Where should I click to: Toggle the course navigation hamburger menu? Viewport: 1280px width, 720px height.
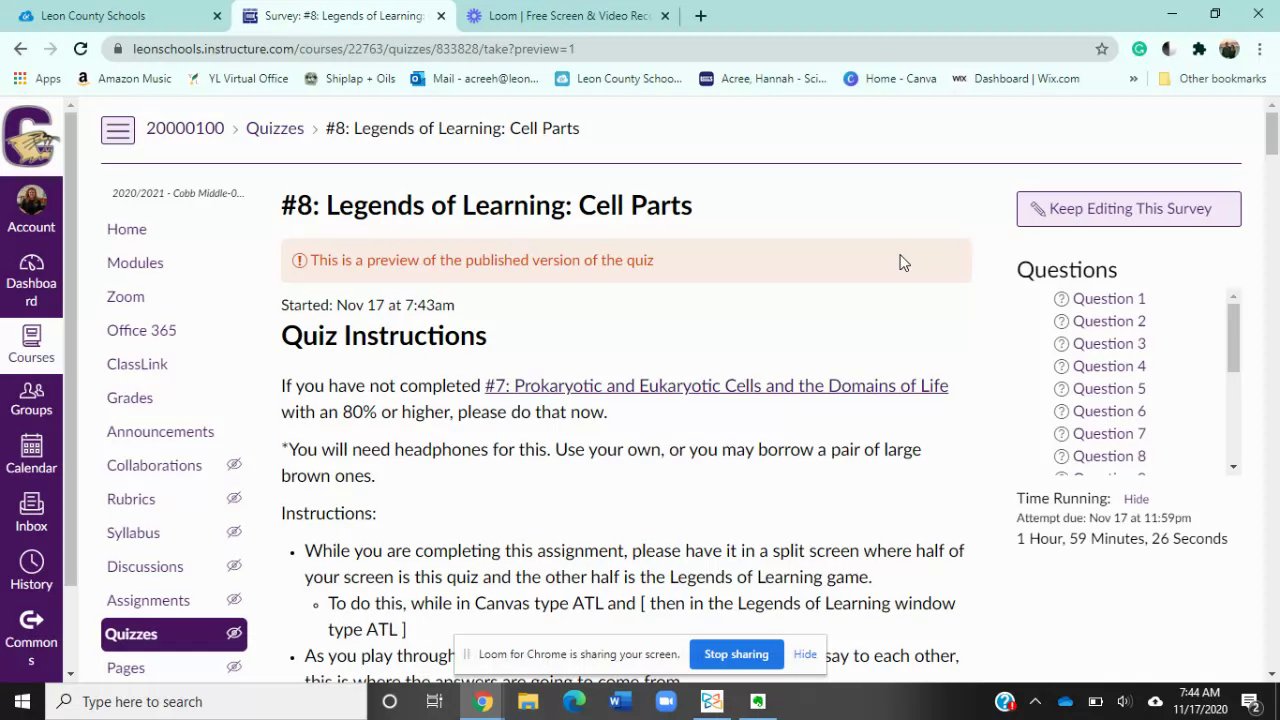118,130
